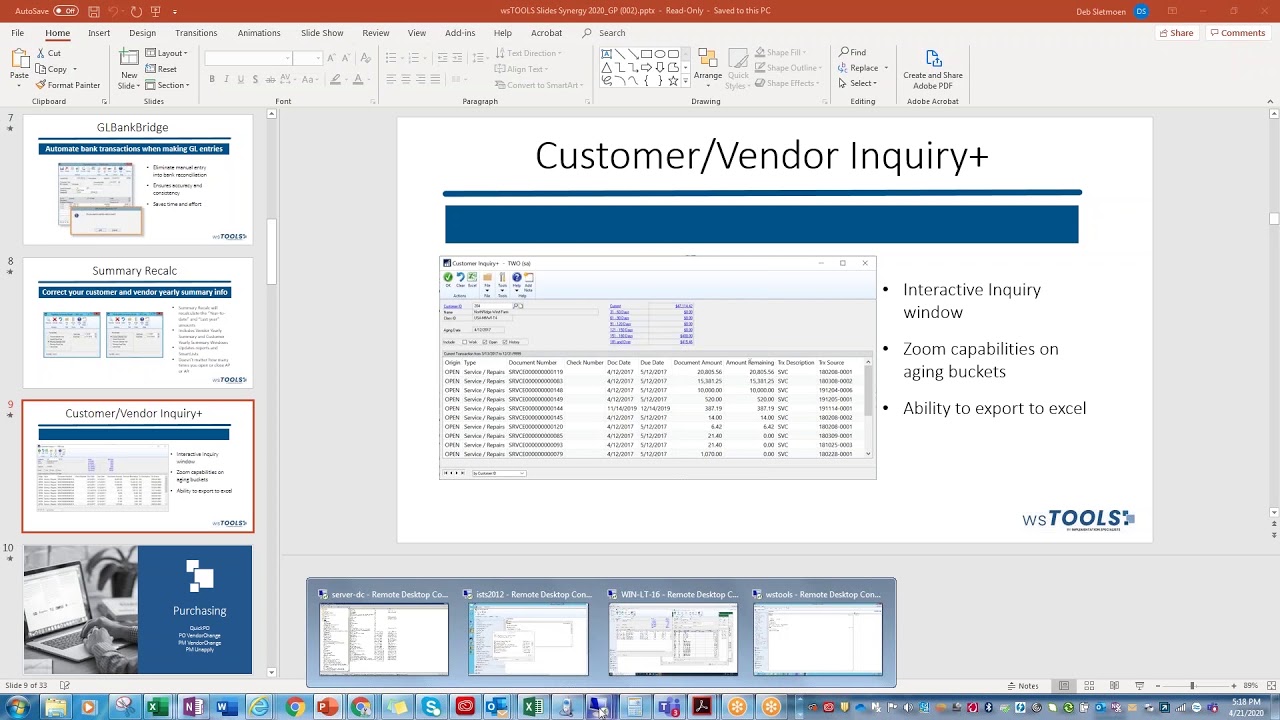
Task: Open the Transitions tab
Action: (x=196, y=33)
